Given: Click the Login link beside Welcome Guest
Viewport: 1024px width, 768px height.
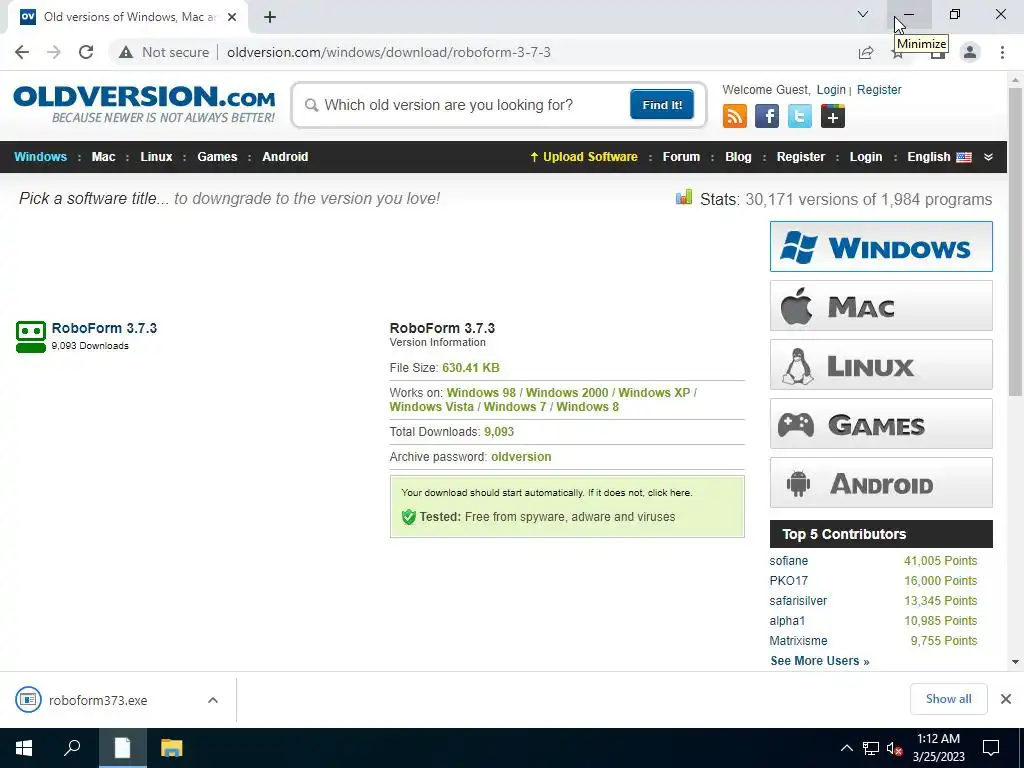Looking at the screenshot, I should 831,89.
